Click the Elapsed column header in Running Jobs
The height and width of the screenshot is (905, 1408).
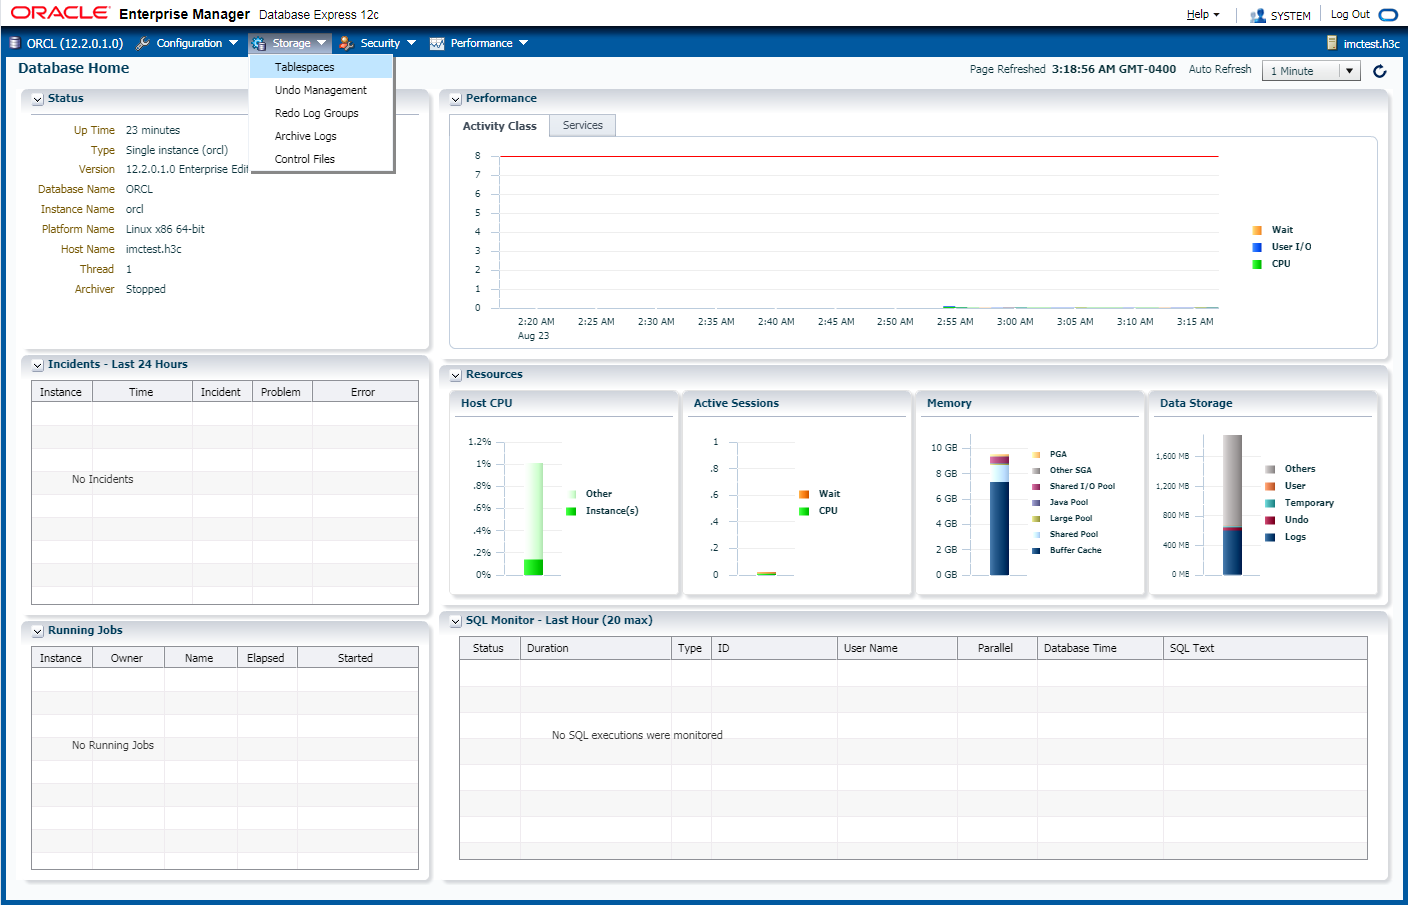[266, 658]
